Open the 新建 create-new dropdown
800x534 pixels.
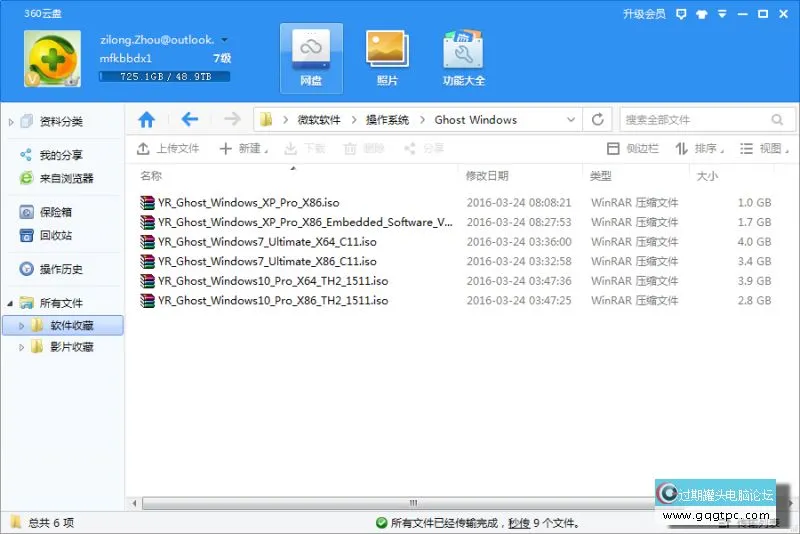243,148
